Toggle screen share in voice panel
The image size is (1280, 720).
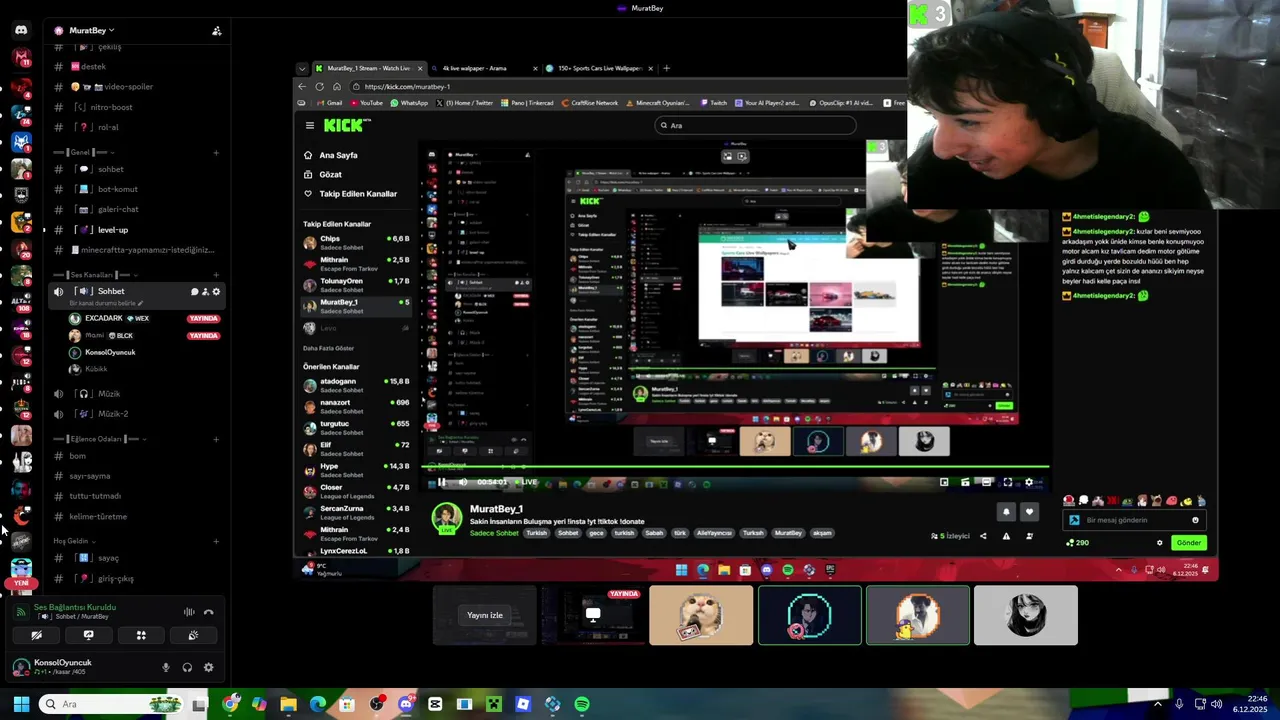pyautogui.click(x=88, y=635)
